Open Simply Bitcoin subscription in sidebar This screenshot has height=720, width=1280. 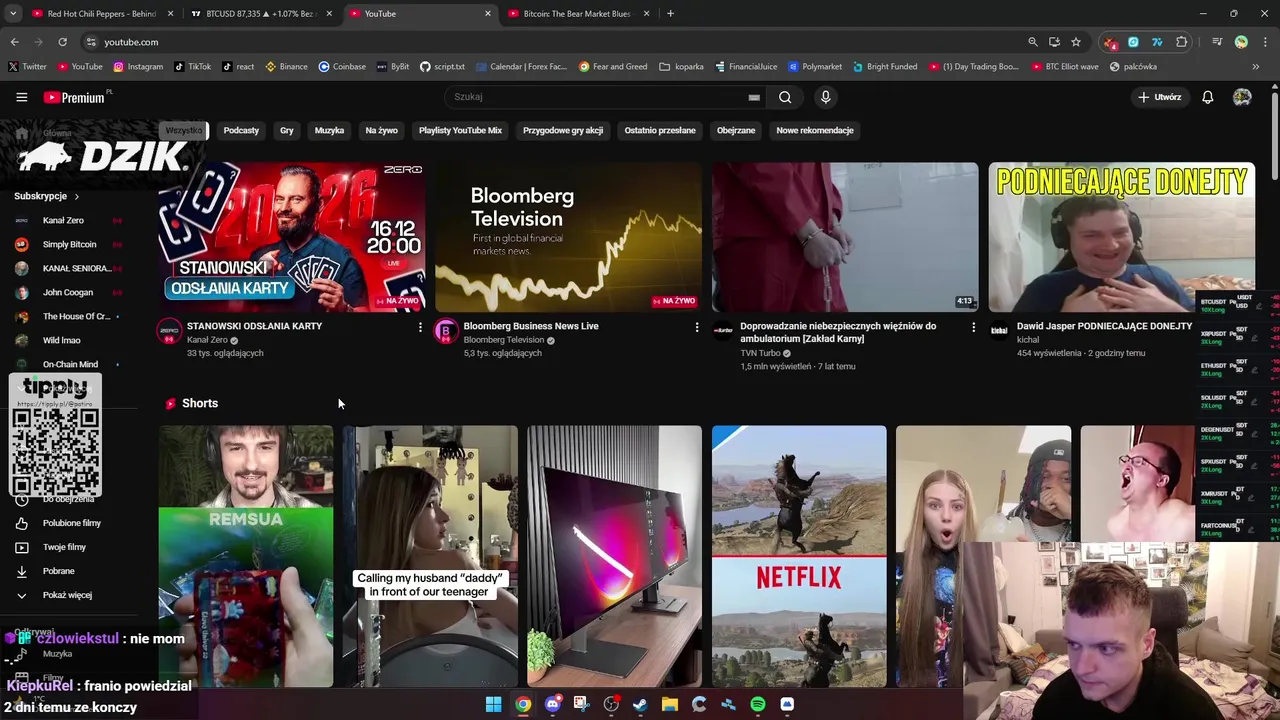[67, 244]
